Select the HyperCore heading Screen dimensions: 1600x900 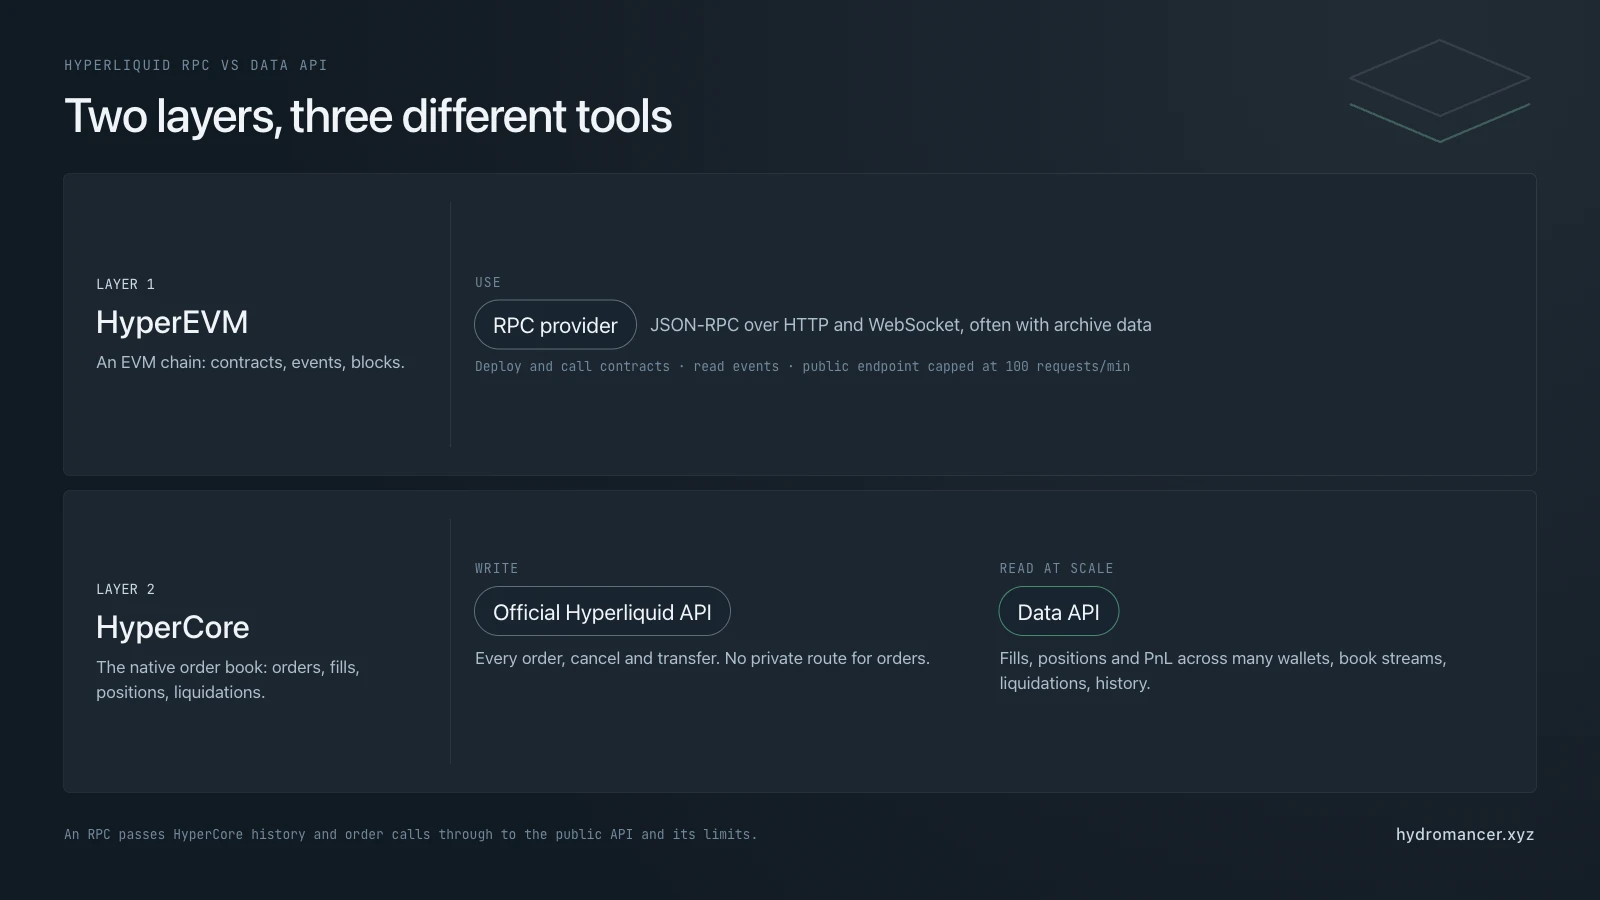pos(173,627)
